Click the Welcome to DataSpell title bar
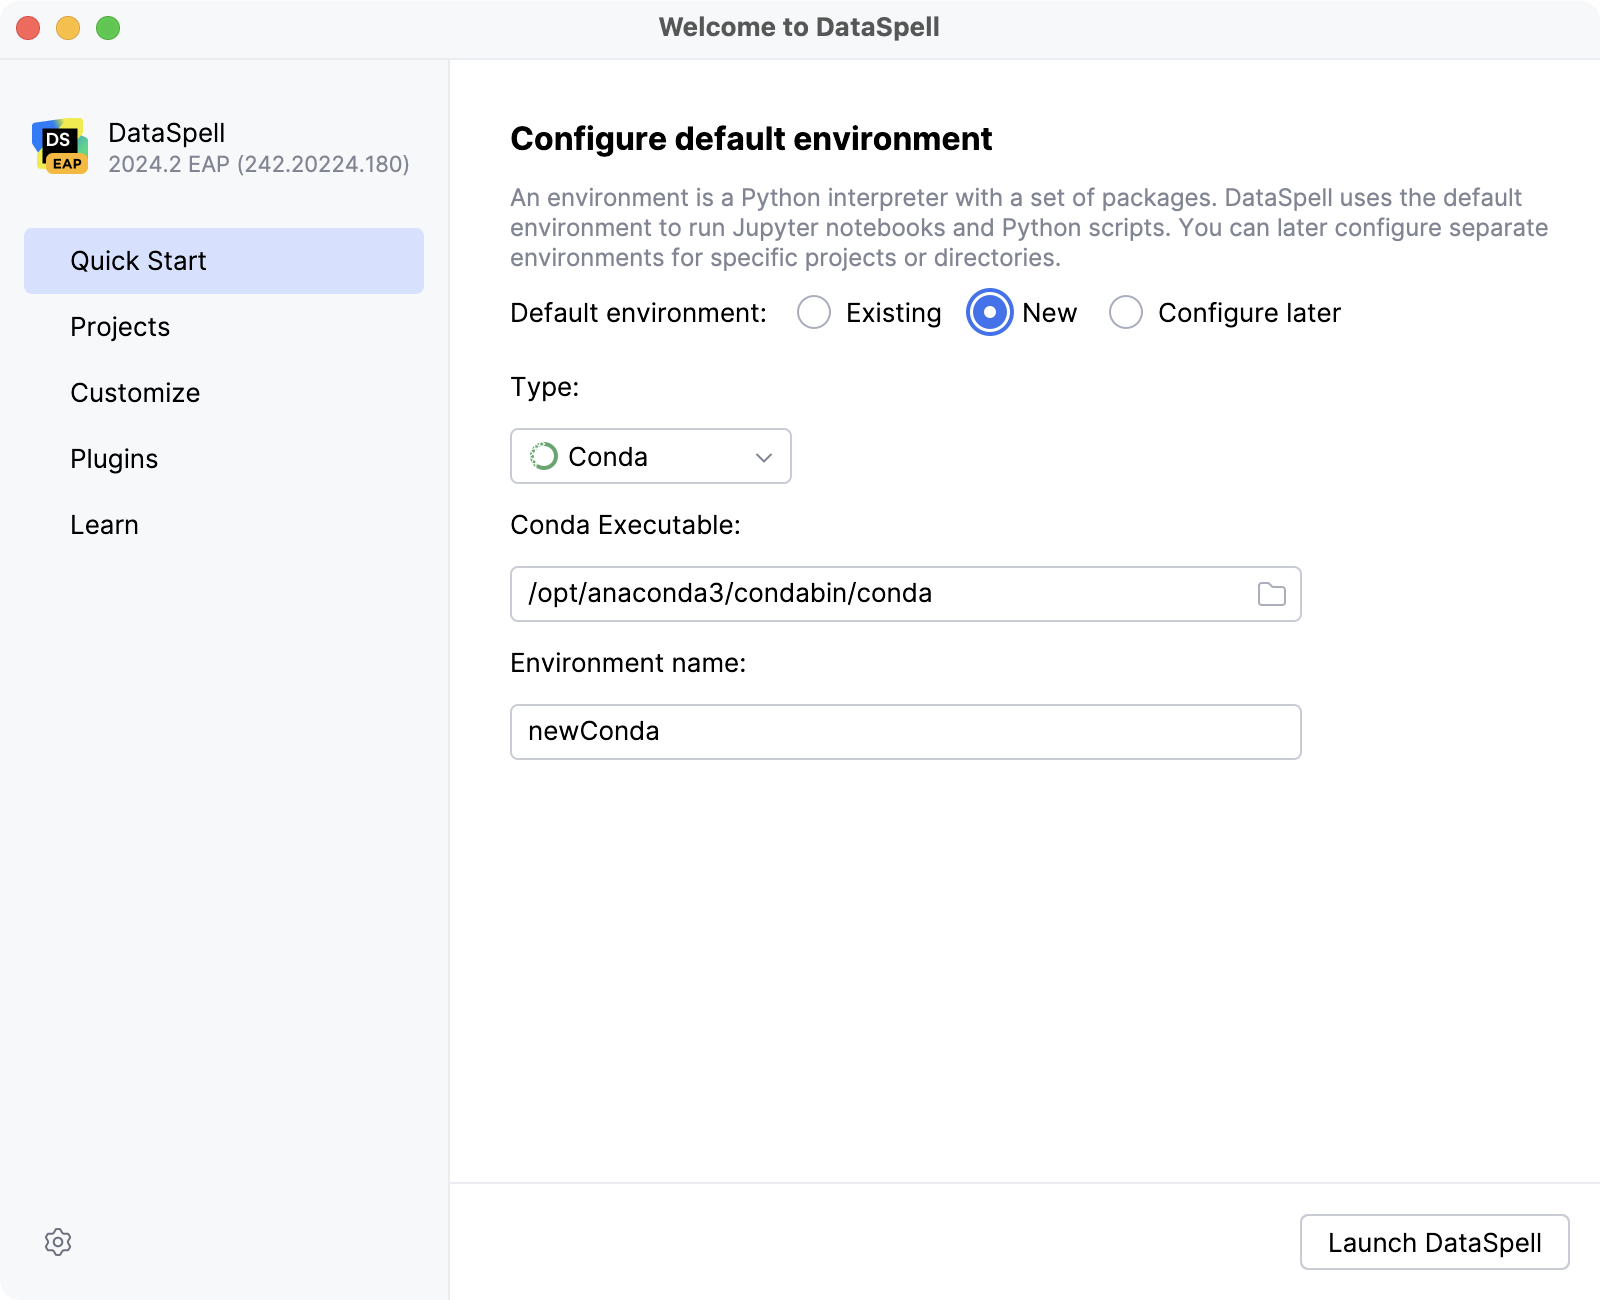 point(799,27)
